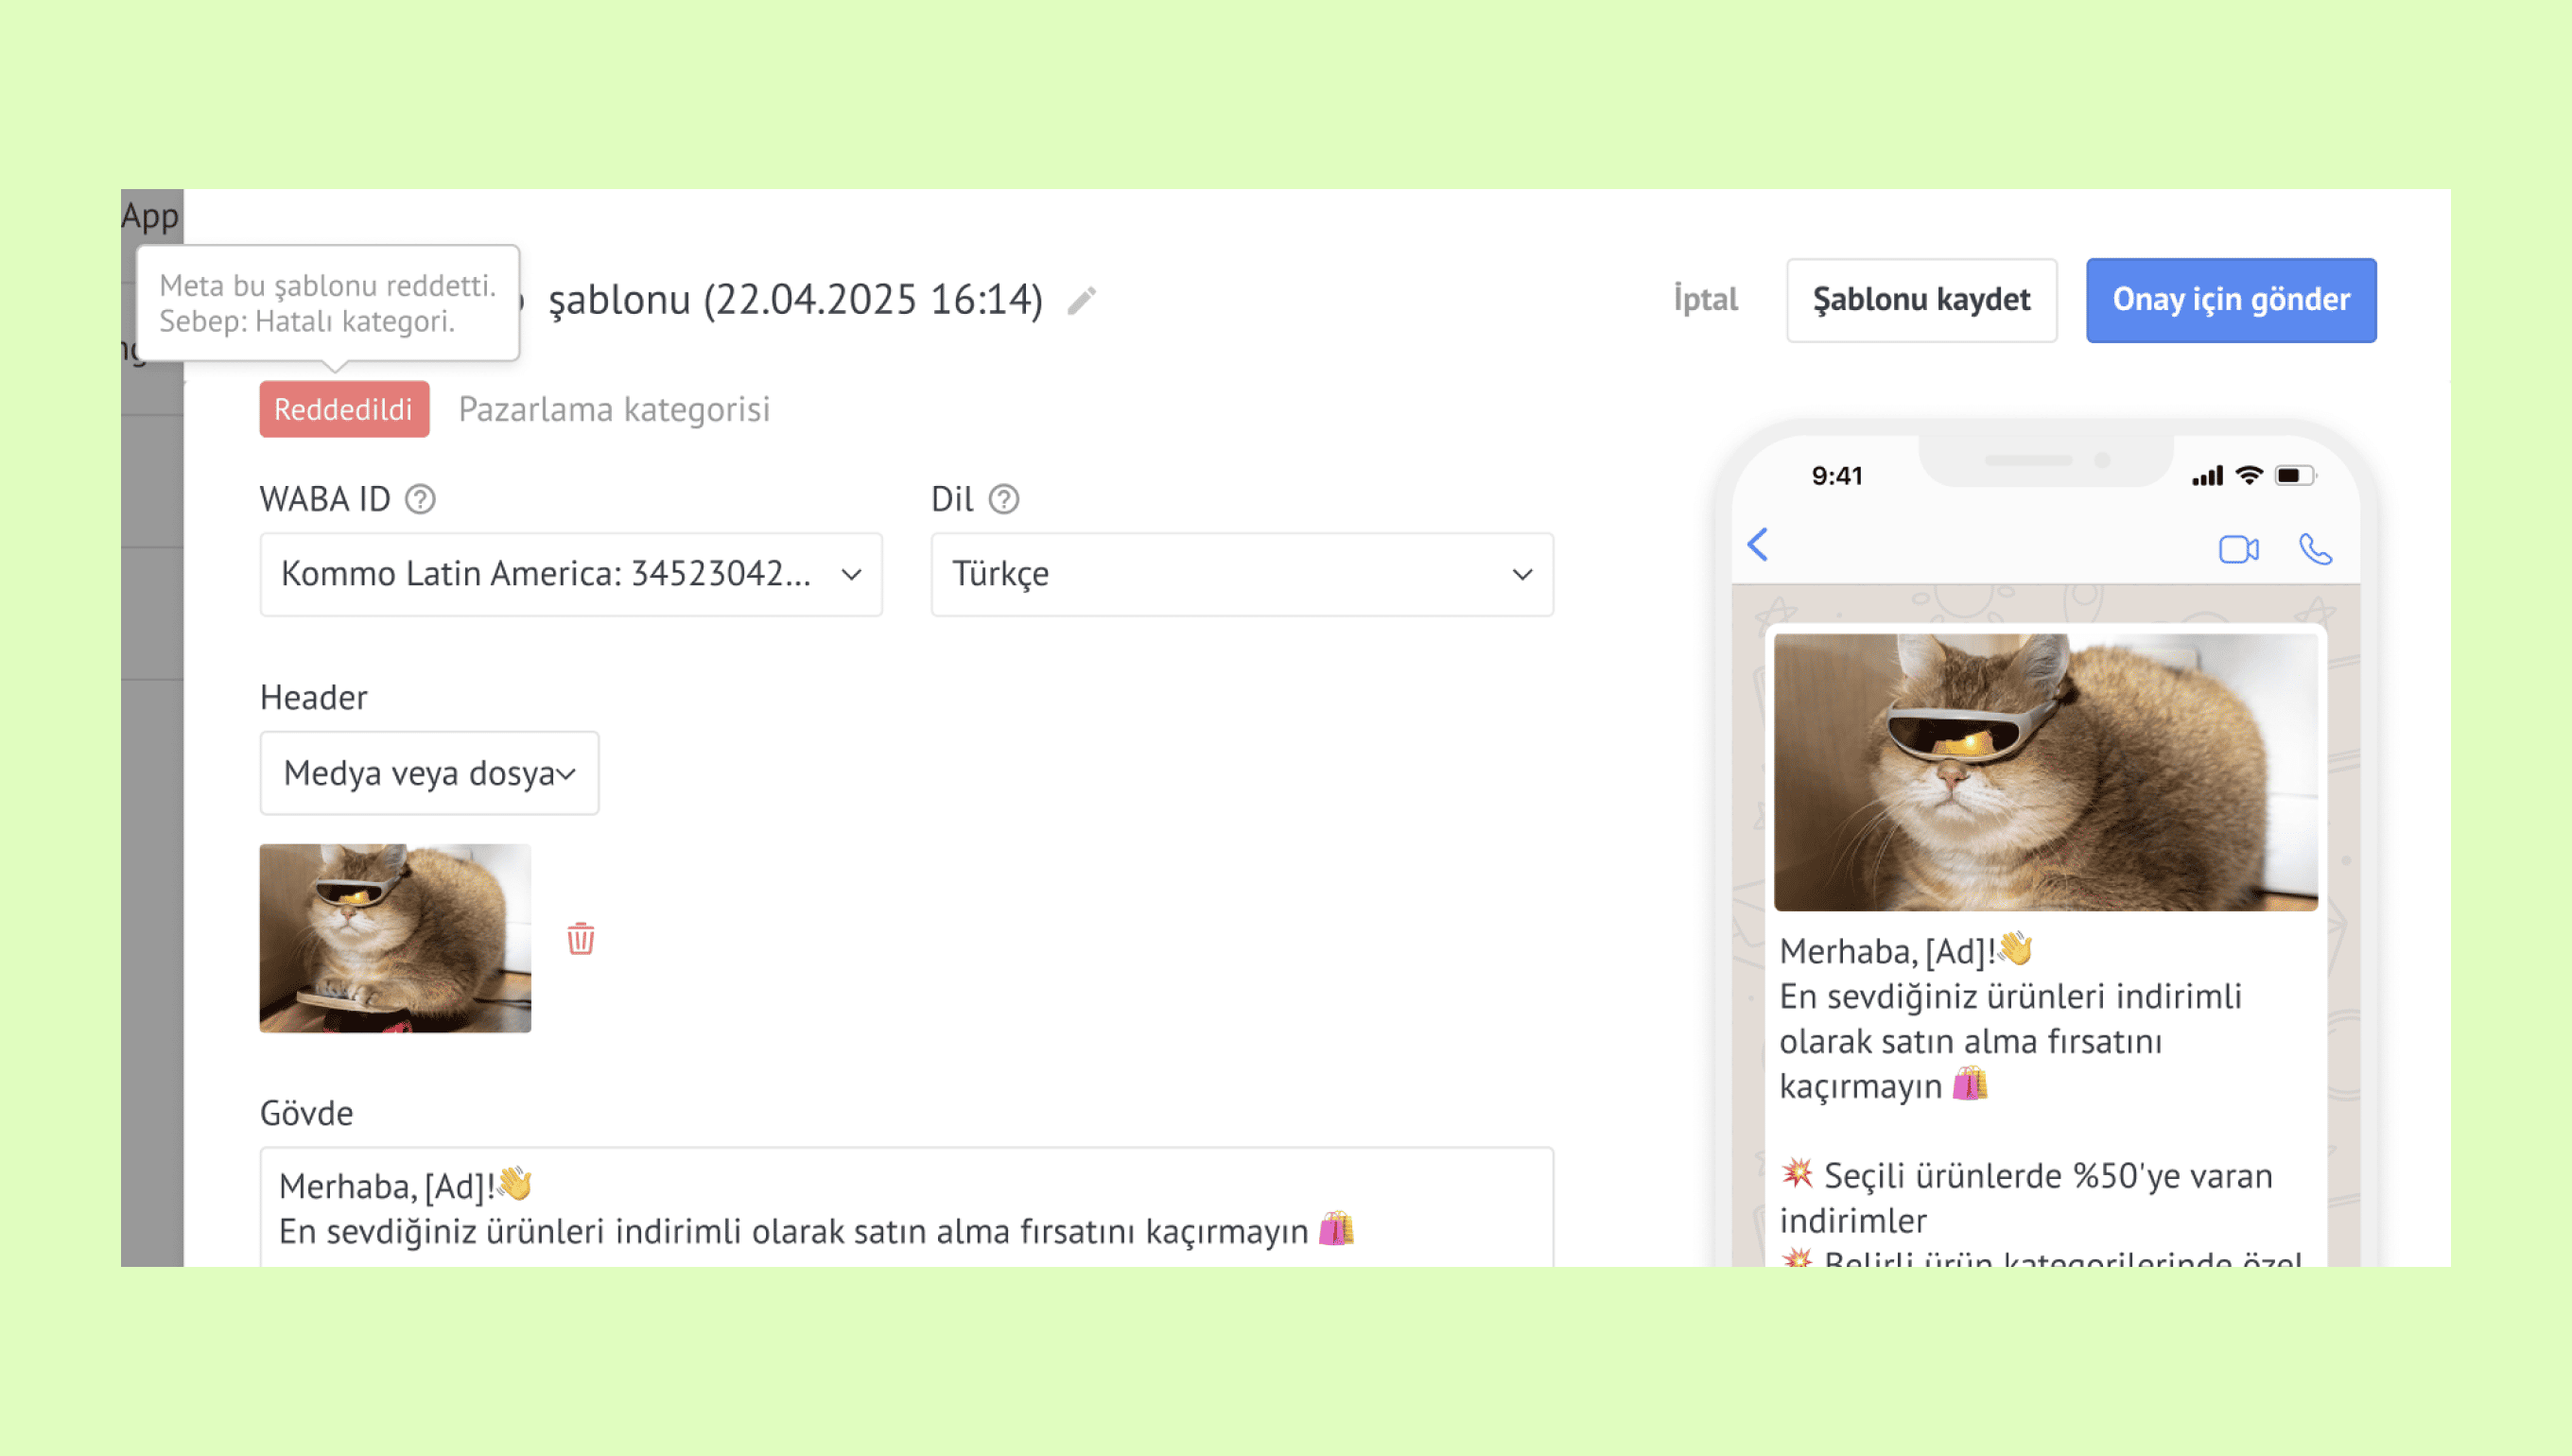Click the WABA ID help question mark
This screenshot has height=1456, width=2572.
point(420,499)
